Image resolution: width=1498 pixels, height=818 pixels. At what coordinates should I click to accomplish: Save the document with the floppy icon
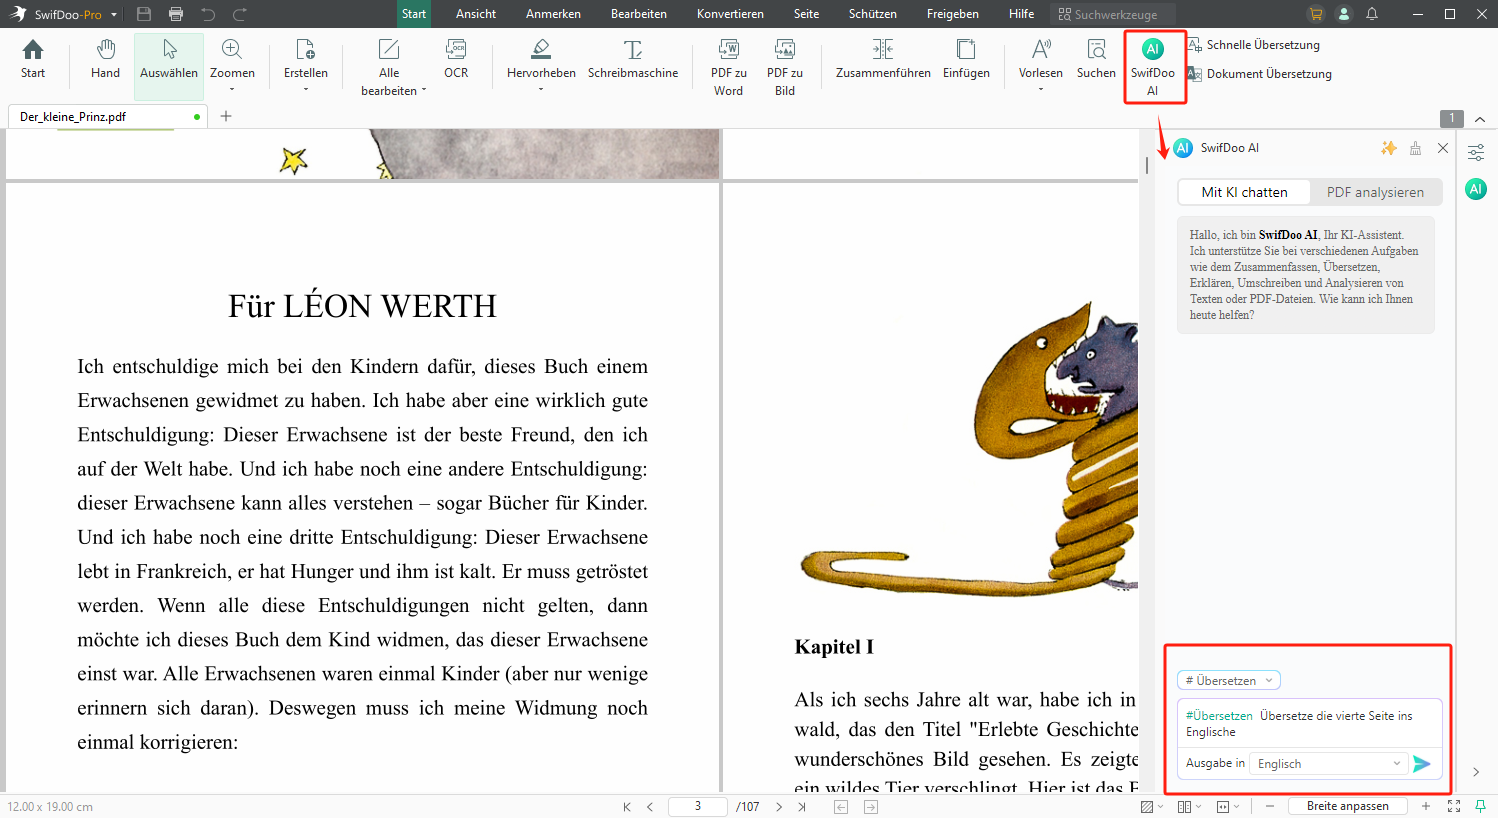tap(144, 14)
